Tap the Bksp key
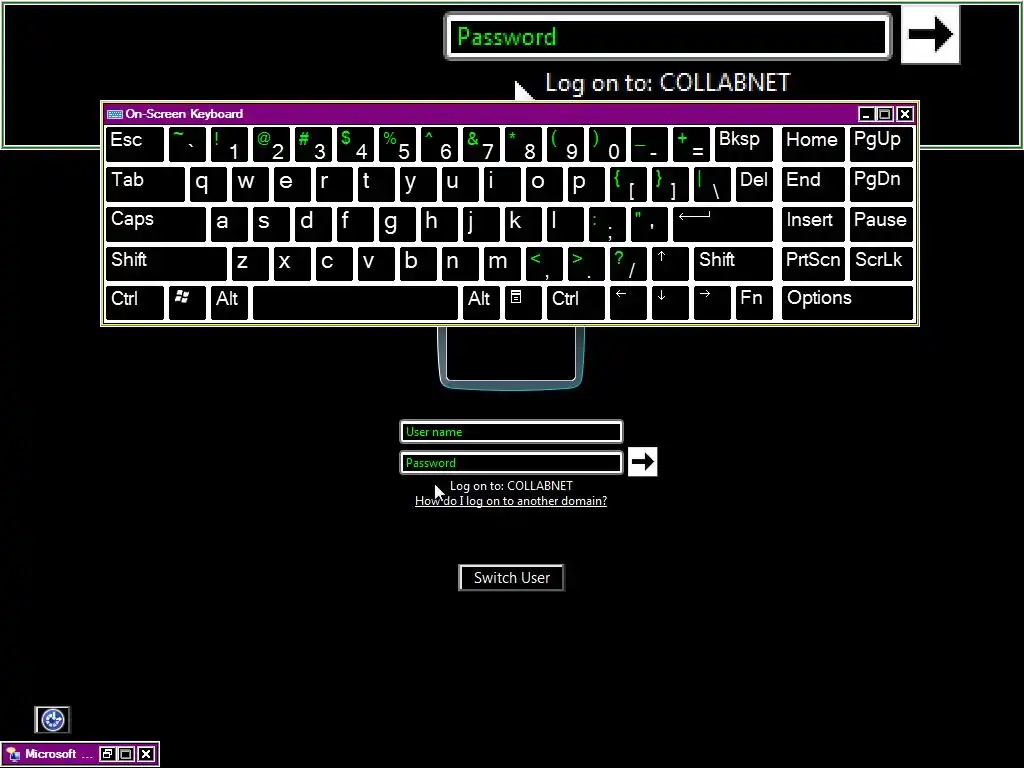The height and width of the screenshot is (768, 1024). (x=744, y=144)
